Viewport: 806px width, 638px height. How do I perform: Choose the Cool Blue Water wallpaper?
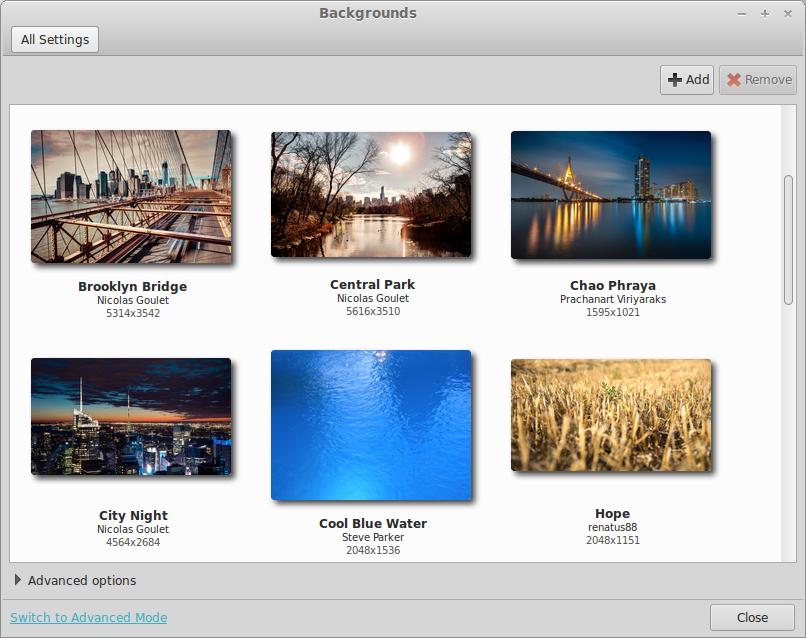tap(371, 424)
